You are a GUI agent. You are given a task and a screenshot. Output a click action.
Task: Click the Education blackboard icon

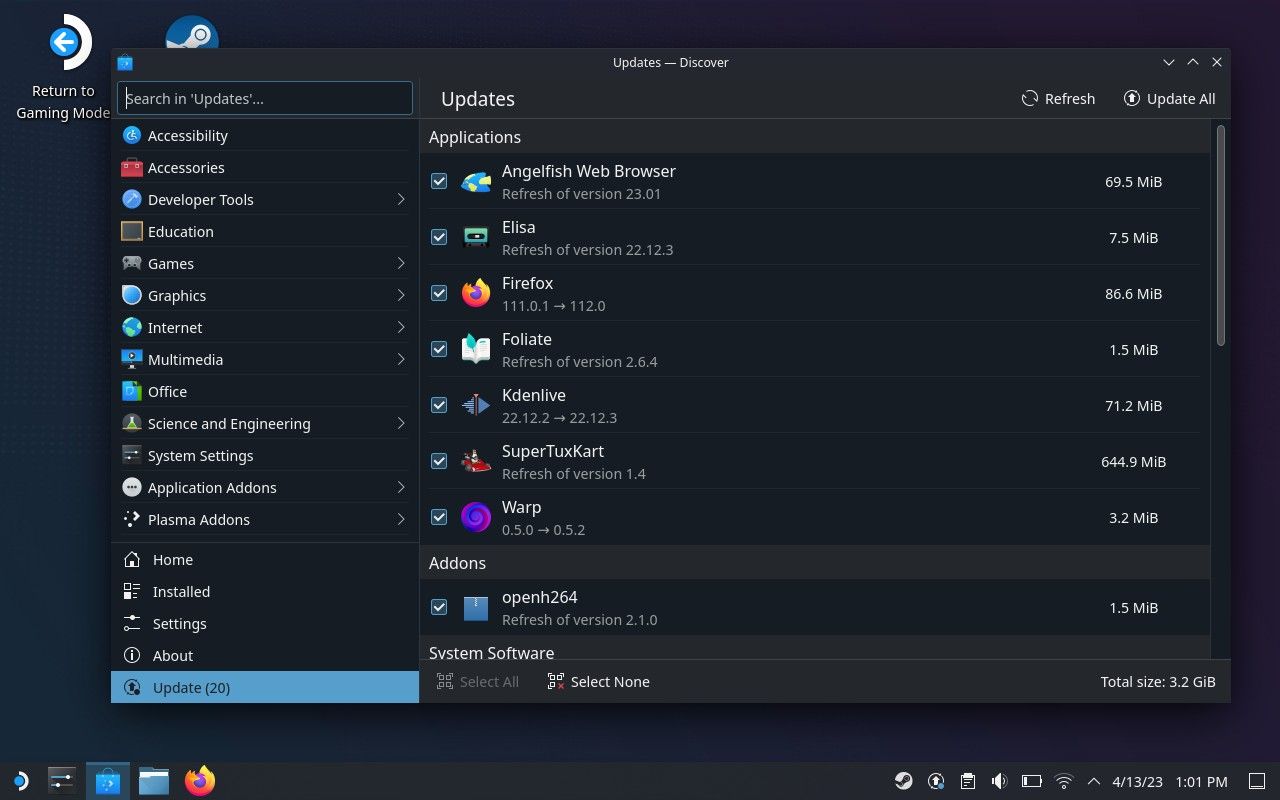click(132, 232)
